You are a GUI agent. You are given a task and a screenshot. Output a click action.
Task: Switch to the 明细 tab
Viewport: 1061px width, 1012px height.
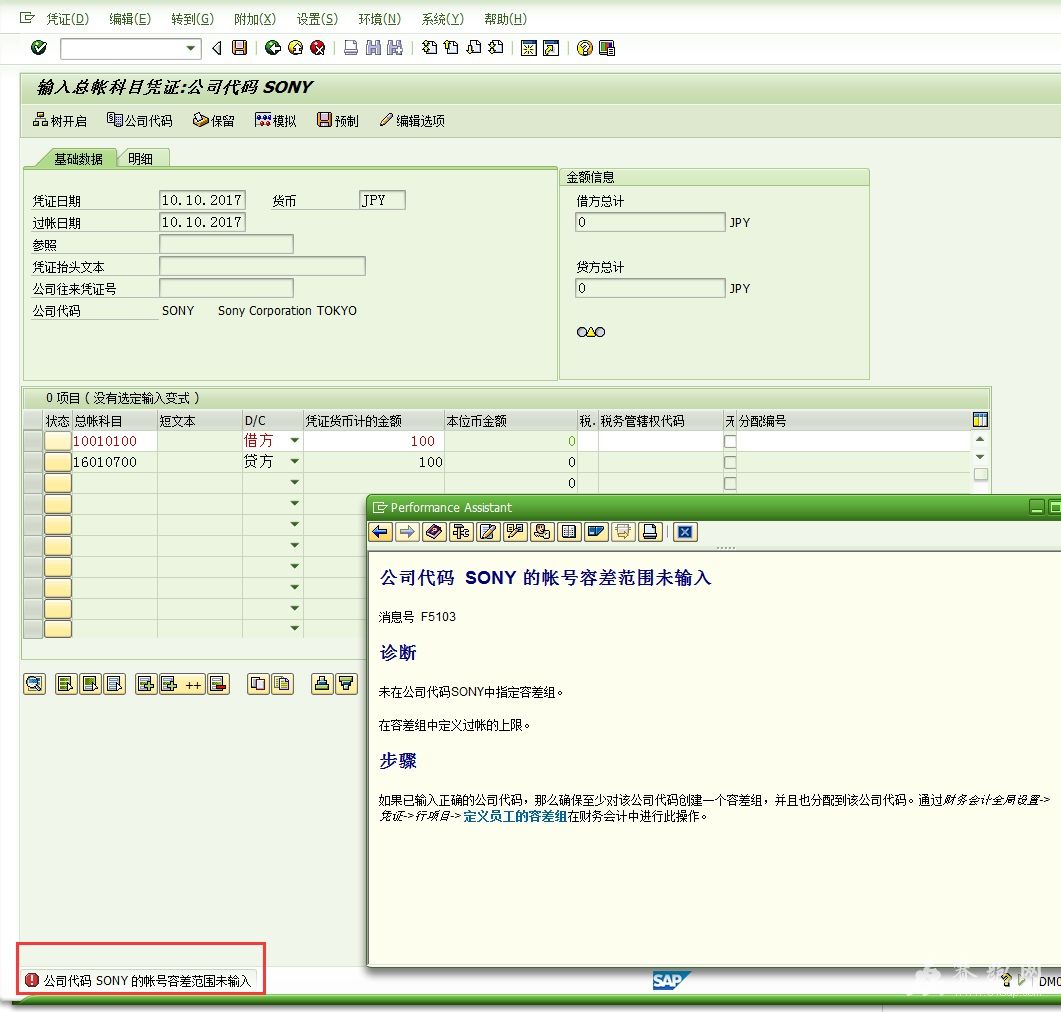pyautogui.click(x=141, y=158)
